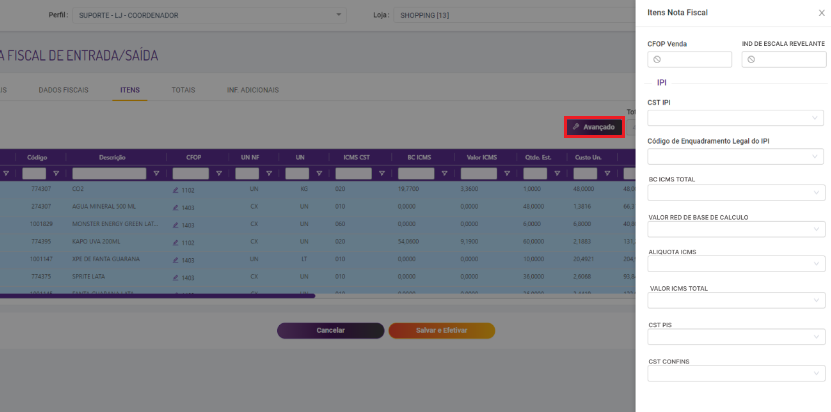
Task: Expand ALIQUOTA ICMS dropdown
Action: [x=736, y=264]
